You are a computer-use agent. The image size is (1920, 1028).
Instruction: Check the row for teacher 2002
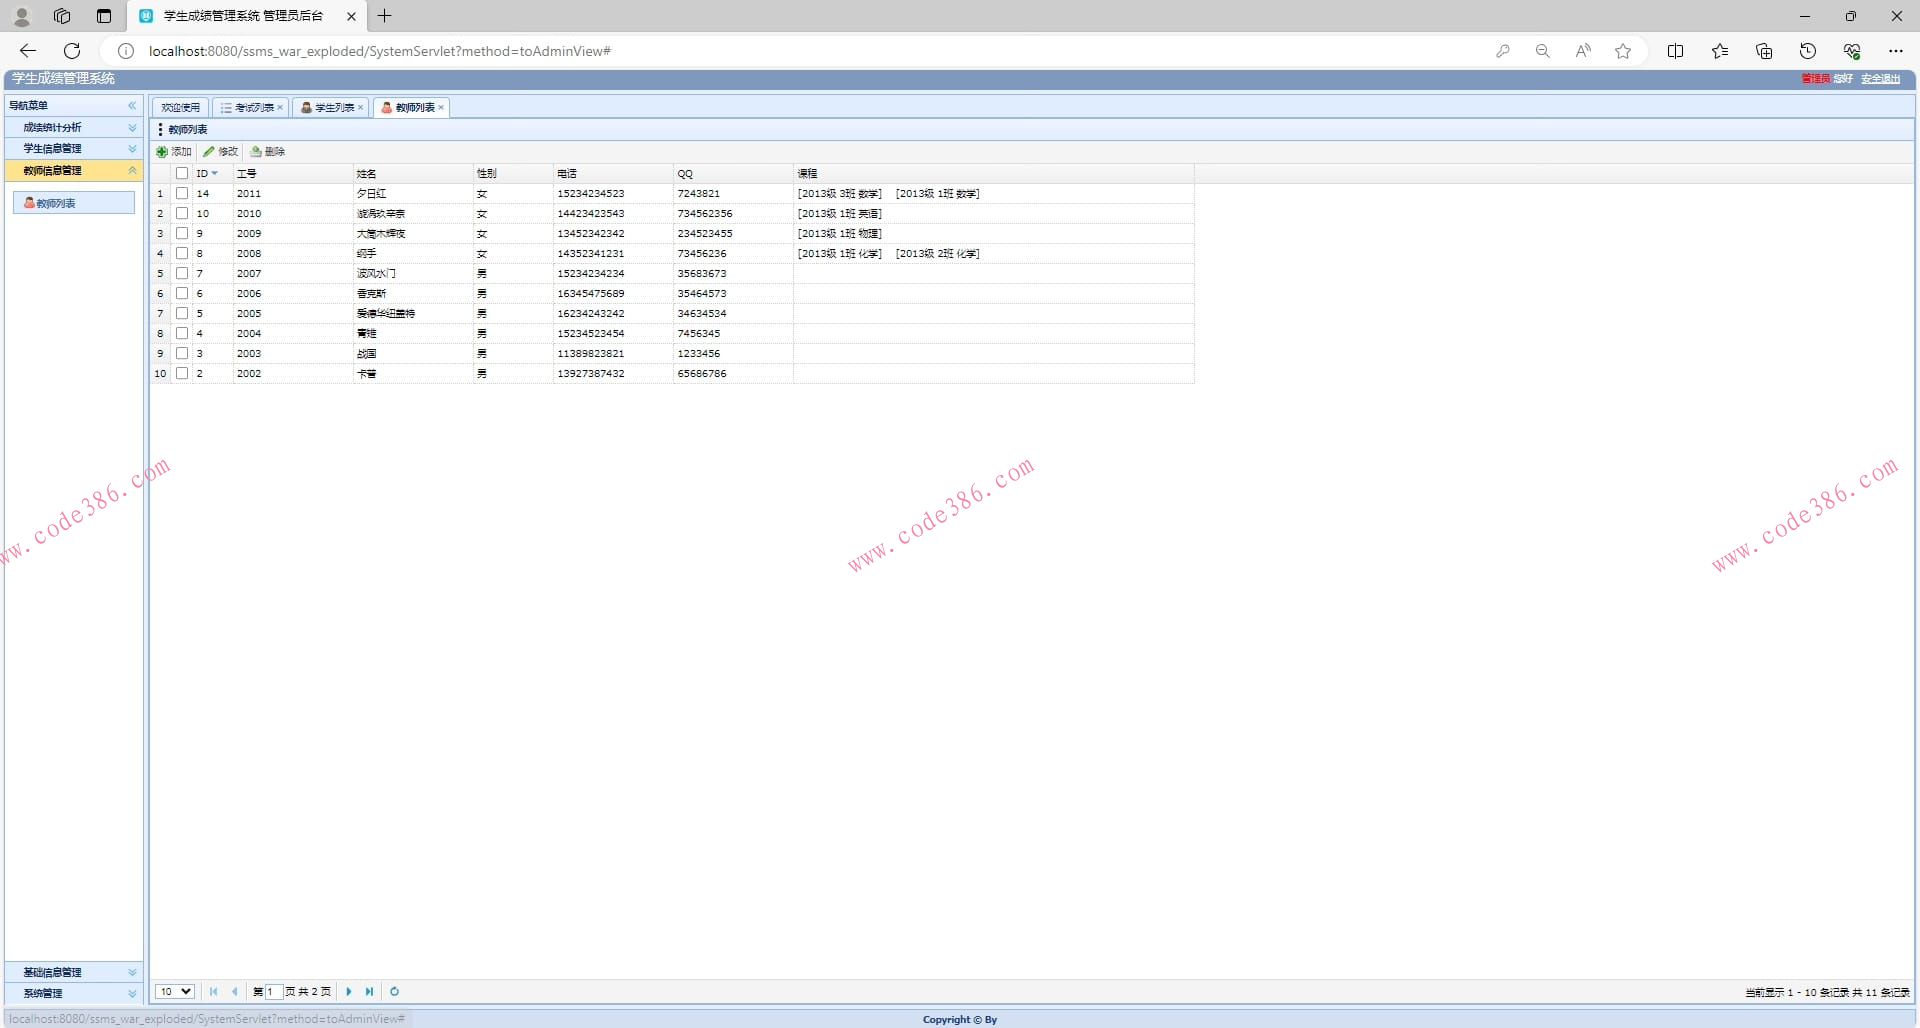tap(182, 374)
